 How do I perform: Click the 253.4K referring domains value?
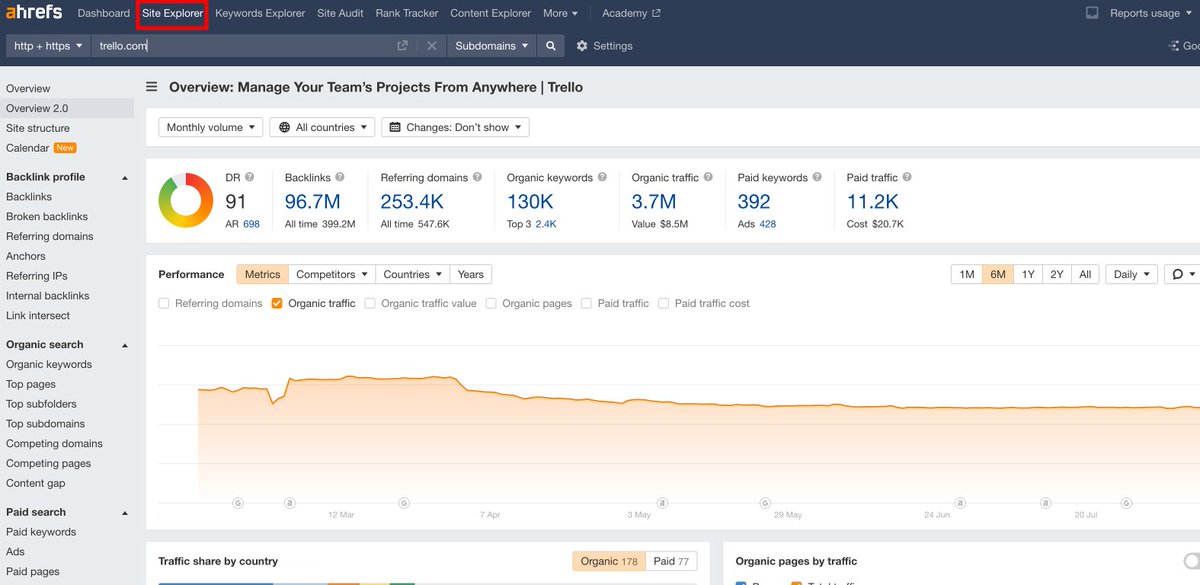pyautogui.click(x=412, y=202)
